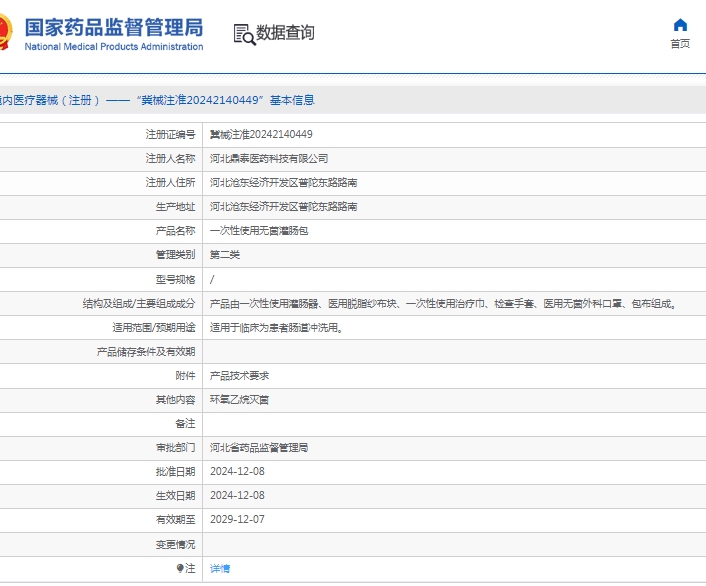Select the 环氧乙烷灭菌 value
The width and height of the screenshot is (706, 586).
(239, 400)
